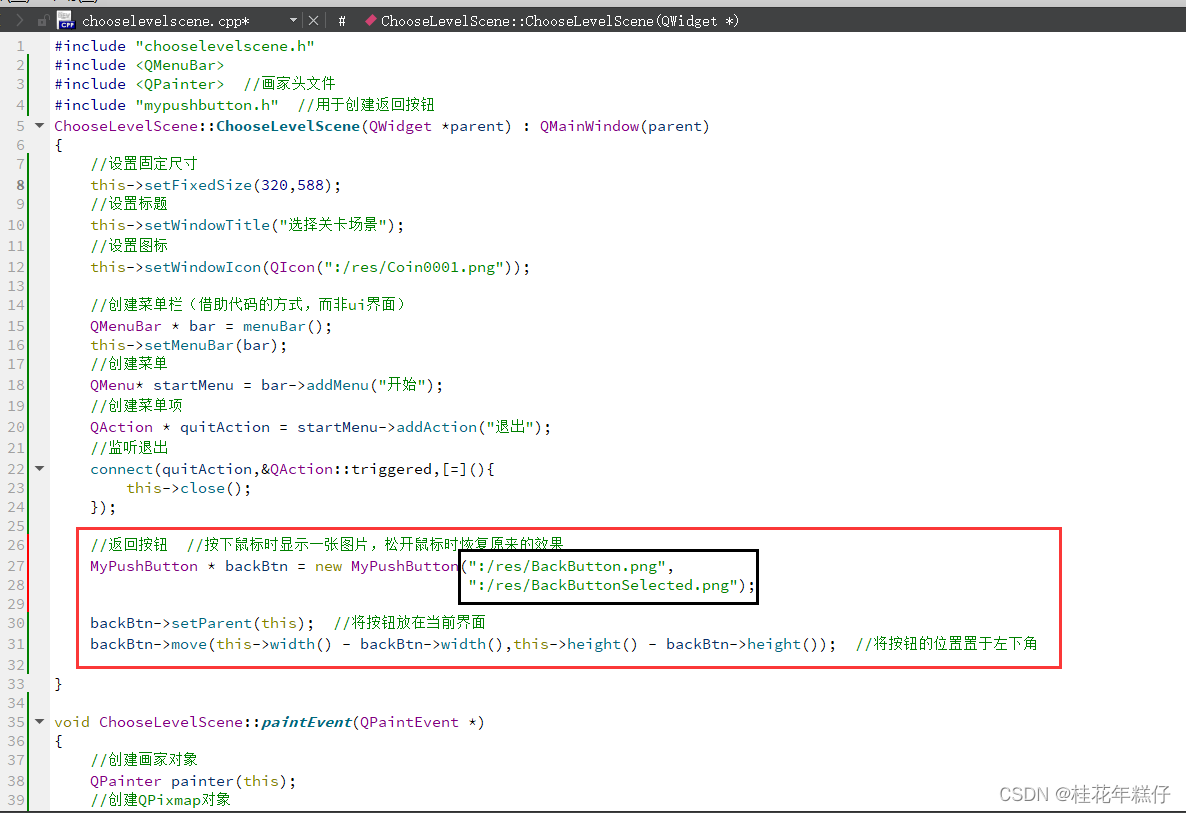Click ":/res/Coin0001.png" string
This screenshot has width=1186, height=813.
414,267
